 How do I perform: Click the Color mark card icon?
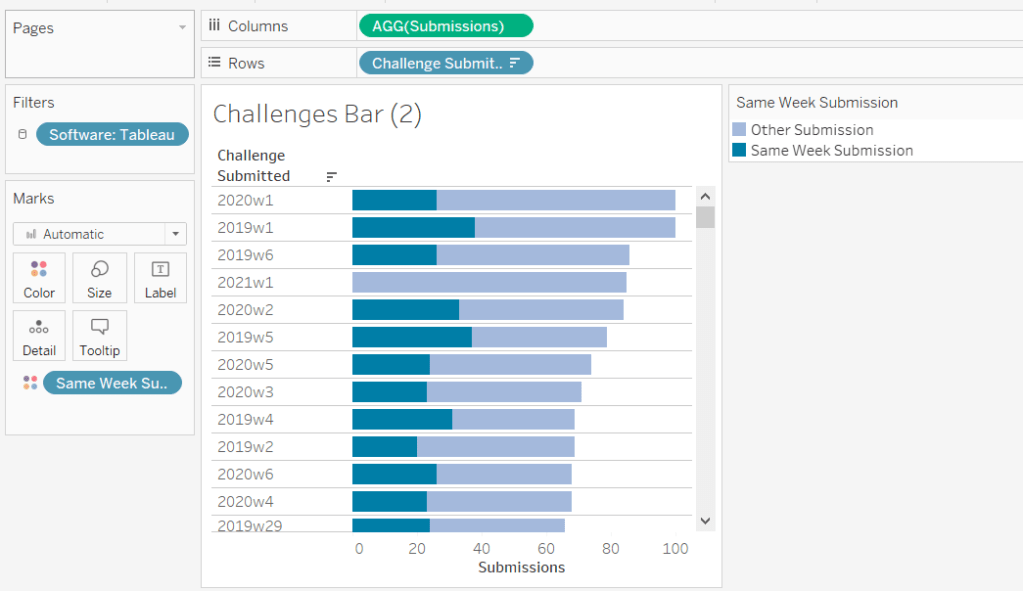[39, 277]
